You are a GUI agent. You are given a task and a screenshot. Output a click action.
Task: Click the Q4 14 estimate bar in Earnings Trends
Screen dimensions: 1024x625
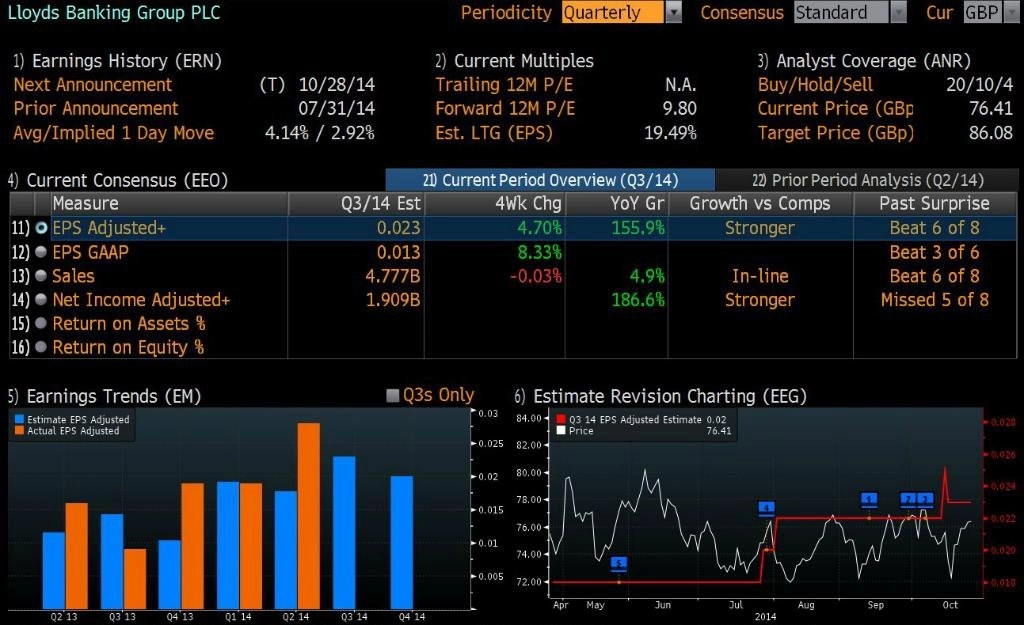pyautogui.click(x=402, y=542)
